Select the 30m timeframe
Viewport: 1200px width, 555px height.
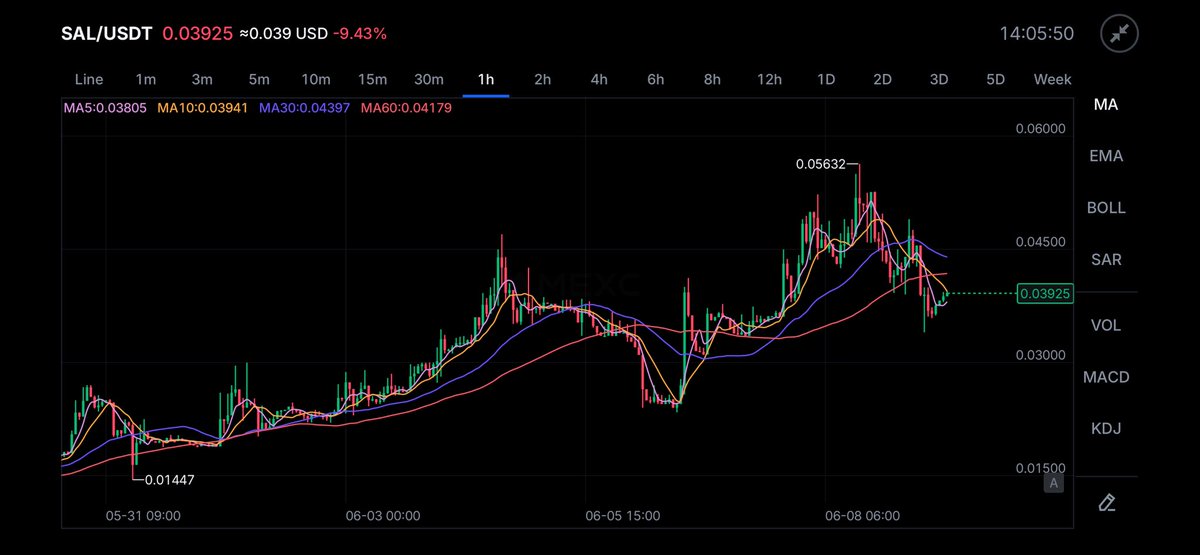(x=429, y=79)
